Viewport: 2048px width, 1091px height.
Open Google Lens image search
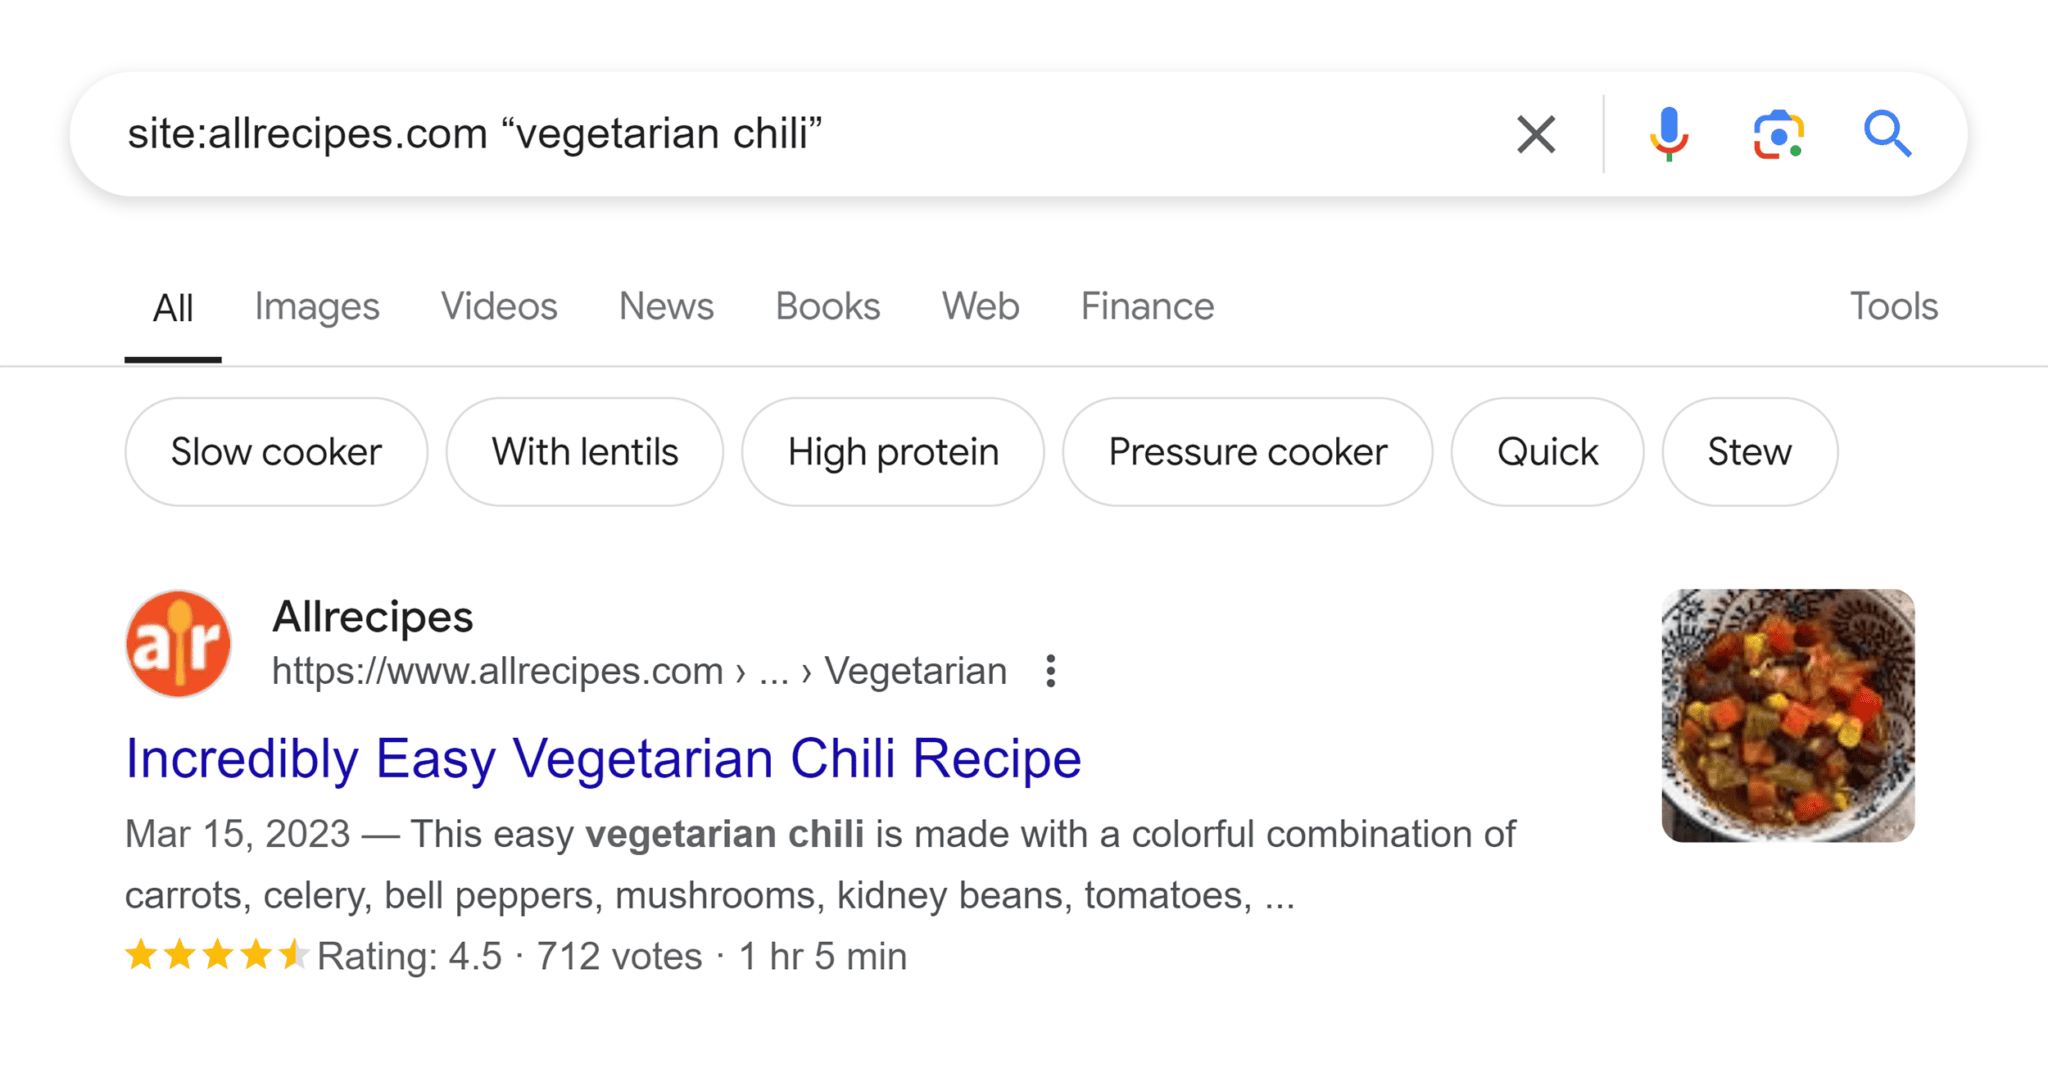coord(1777,134)
